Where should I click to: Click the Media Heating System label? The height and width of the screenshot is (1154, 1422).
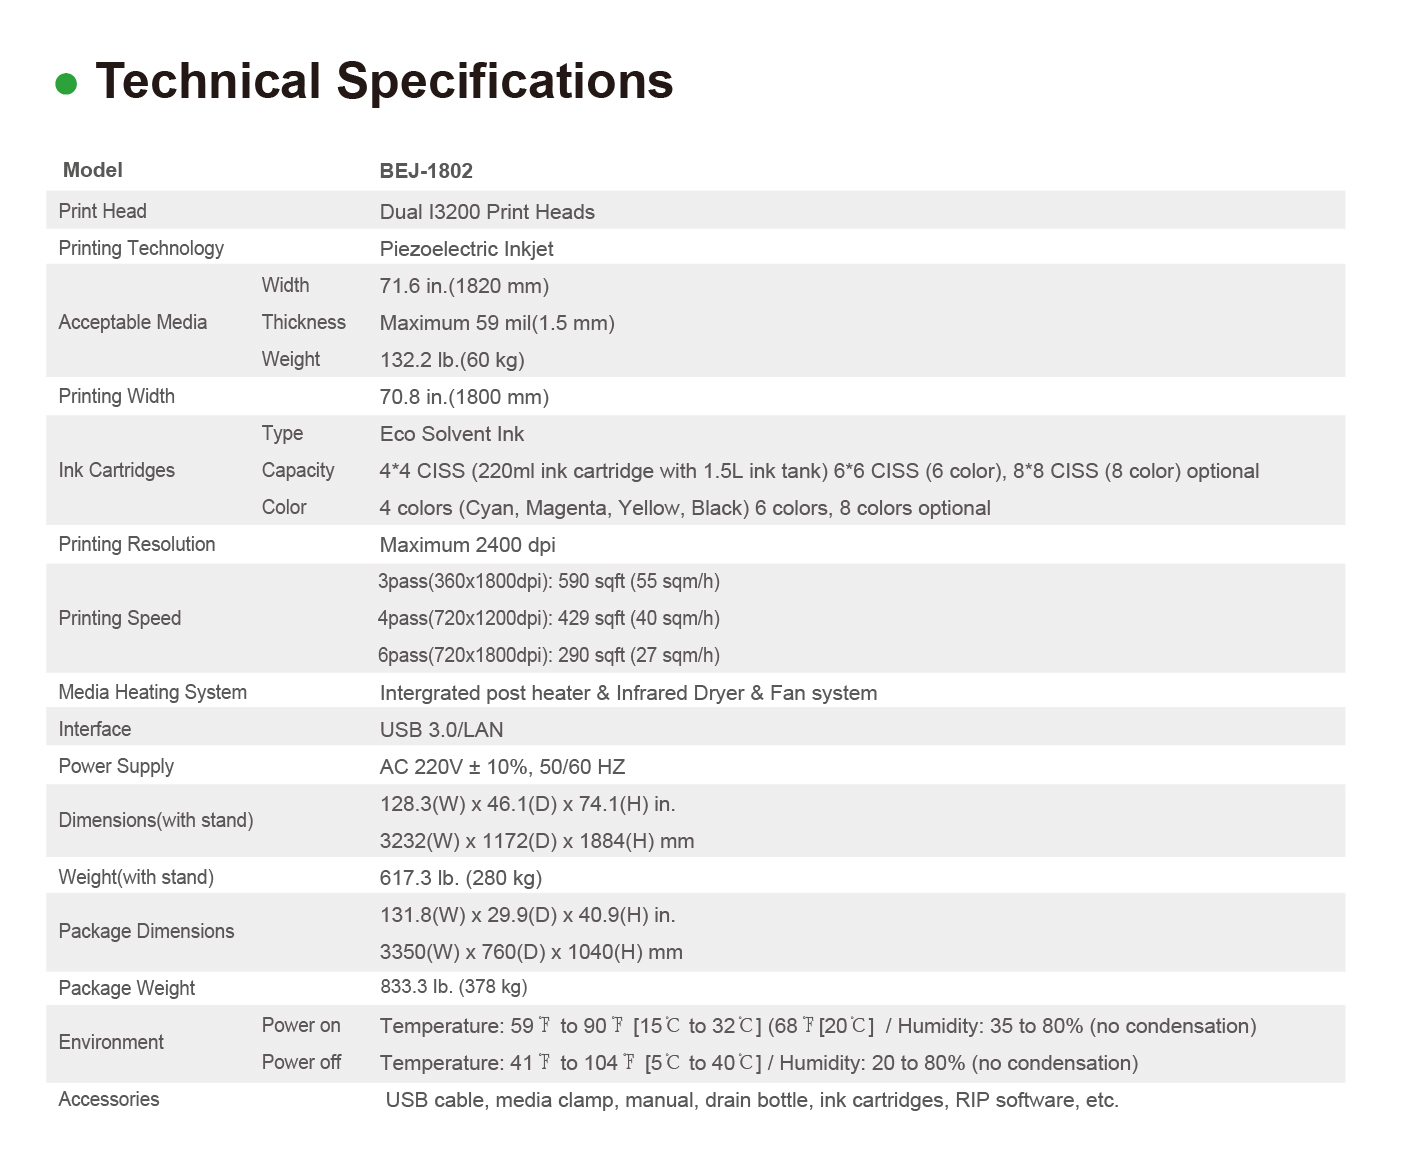click(x=153, y=692)
